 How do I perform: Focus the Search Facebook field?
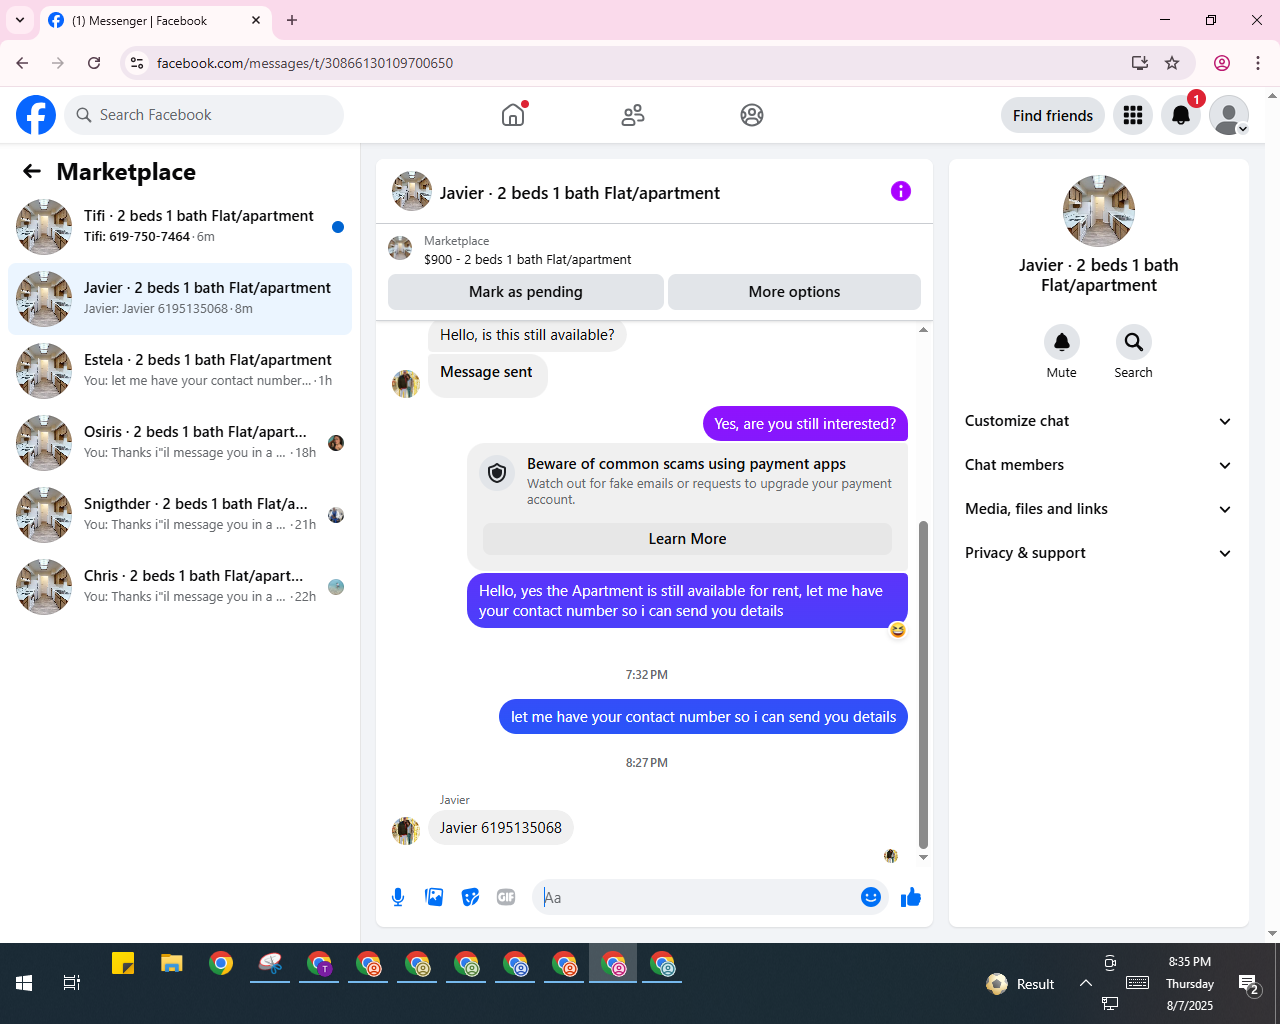(x=204, y=115)
